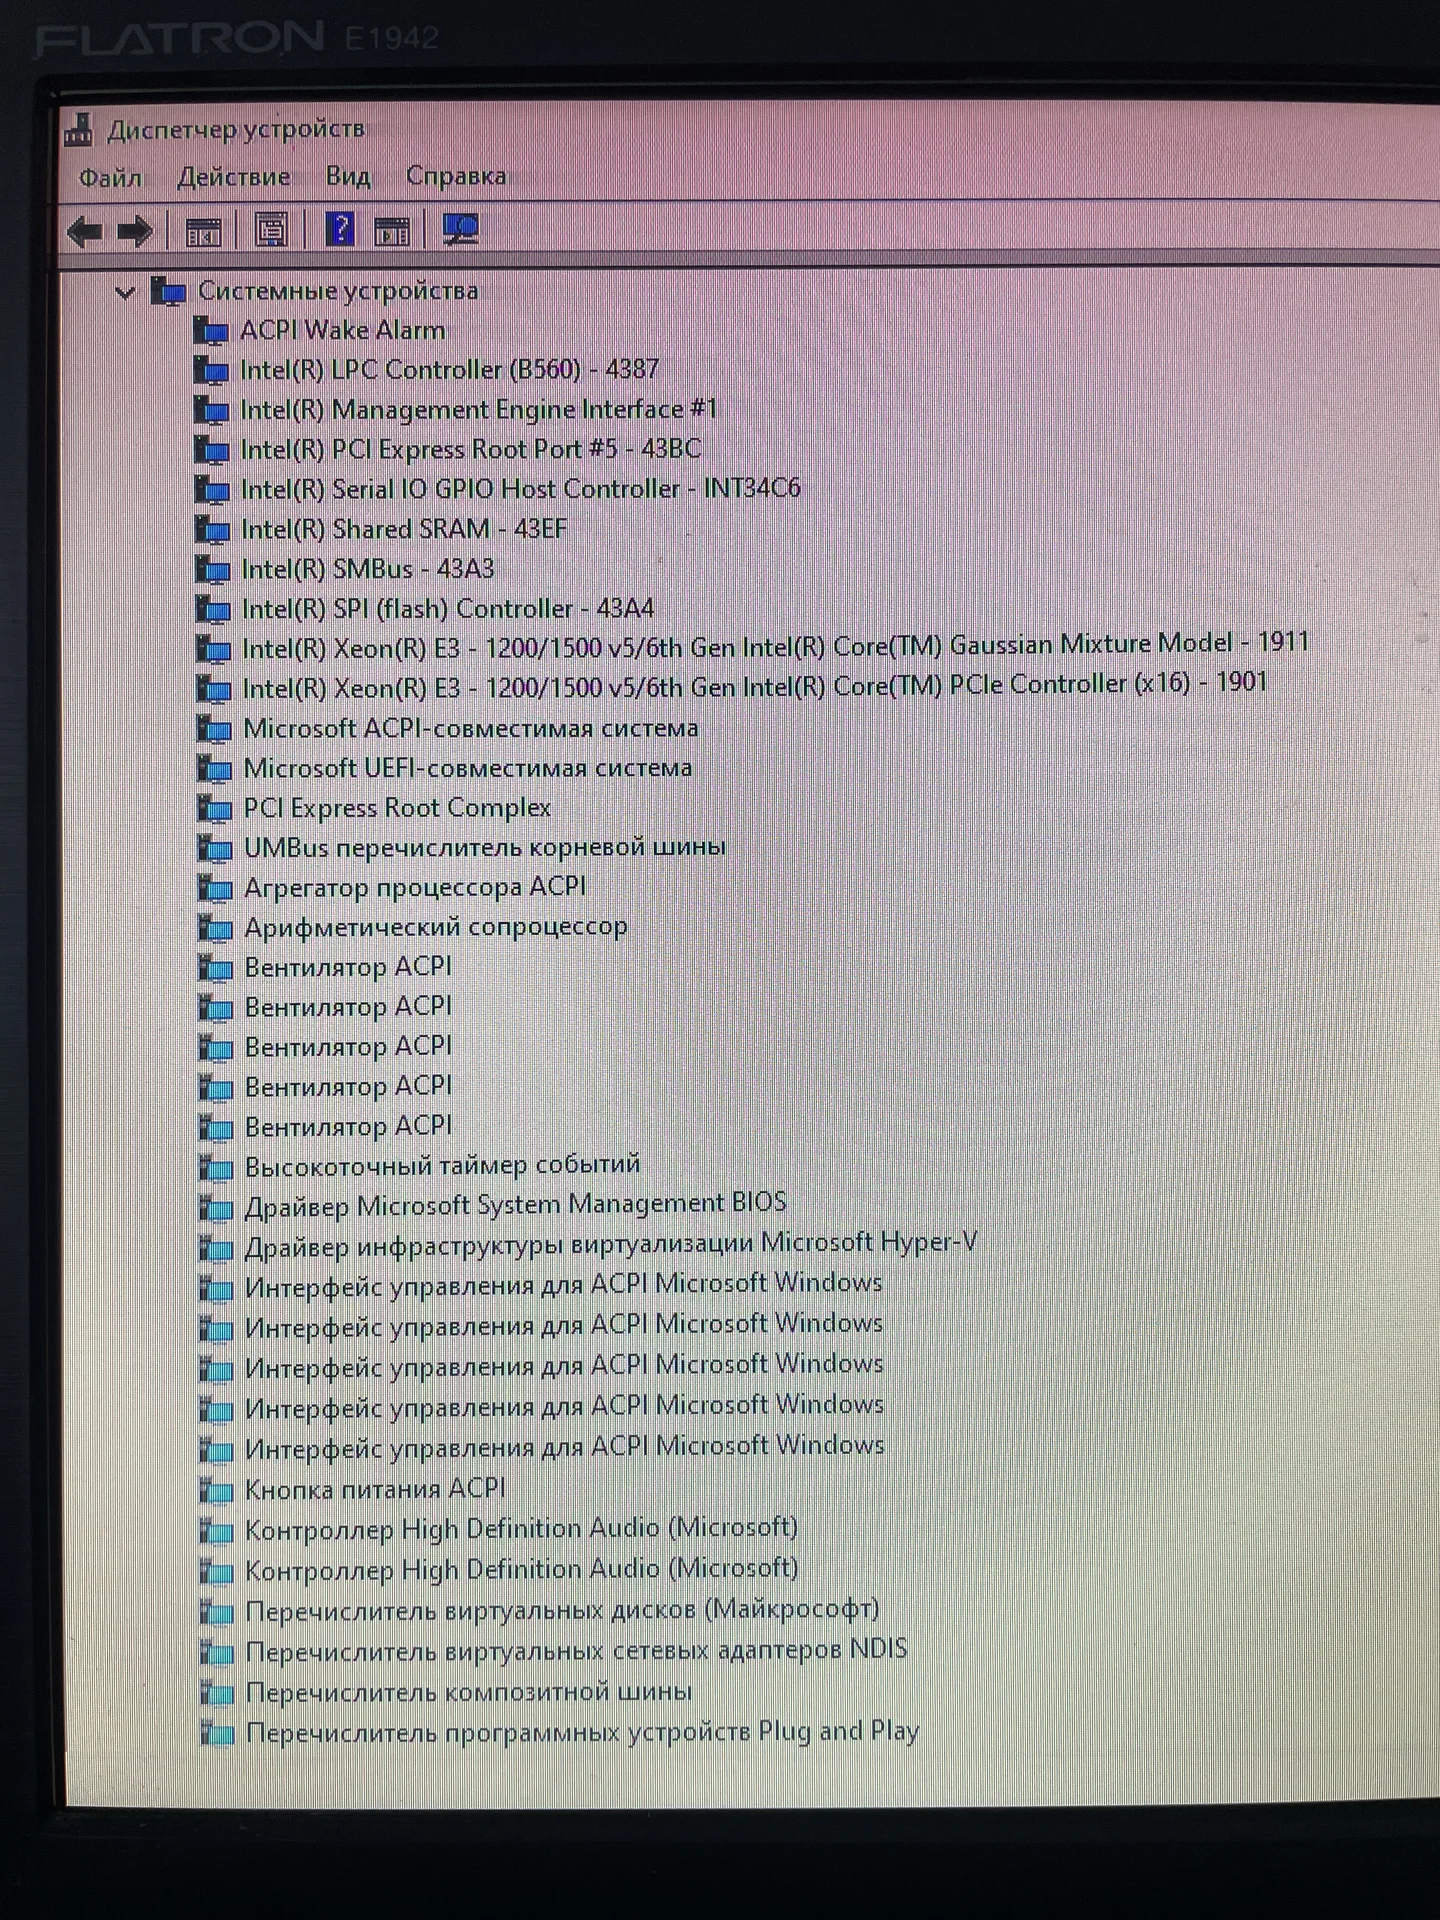Select Перечислитель виртуальных дисков (Майкрософт)
The height and width of the screenshot is (1920, 1440).
click(562, 1610)
